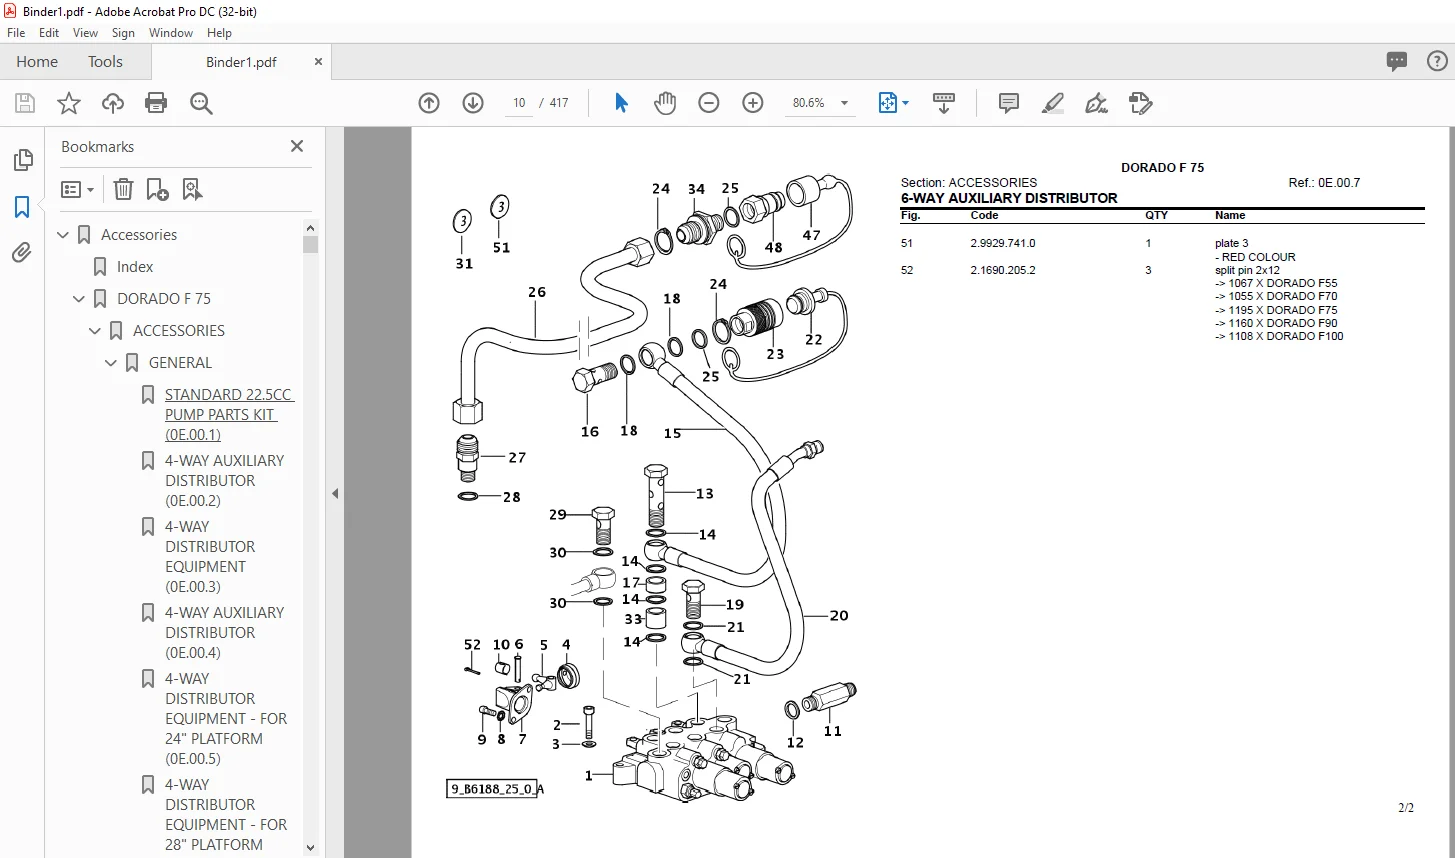1455x858 pixels.
Task: Open STANDARD 22.5CC PUMP PARTS KIT bookmark
Action: pos(230,415)
